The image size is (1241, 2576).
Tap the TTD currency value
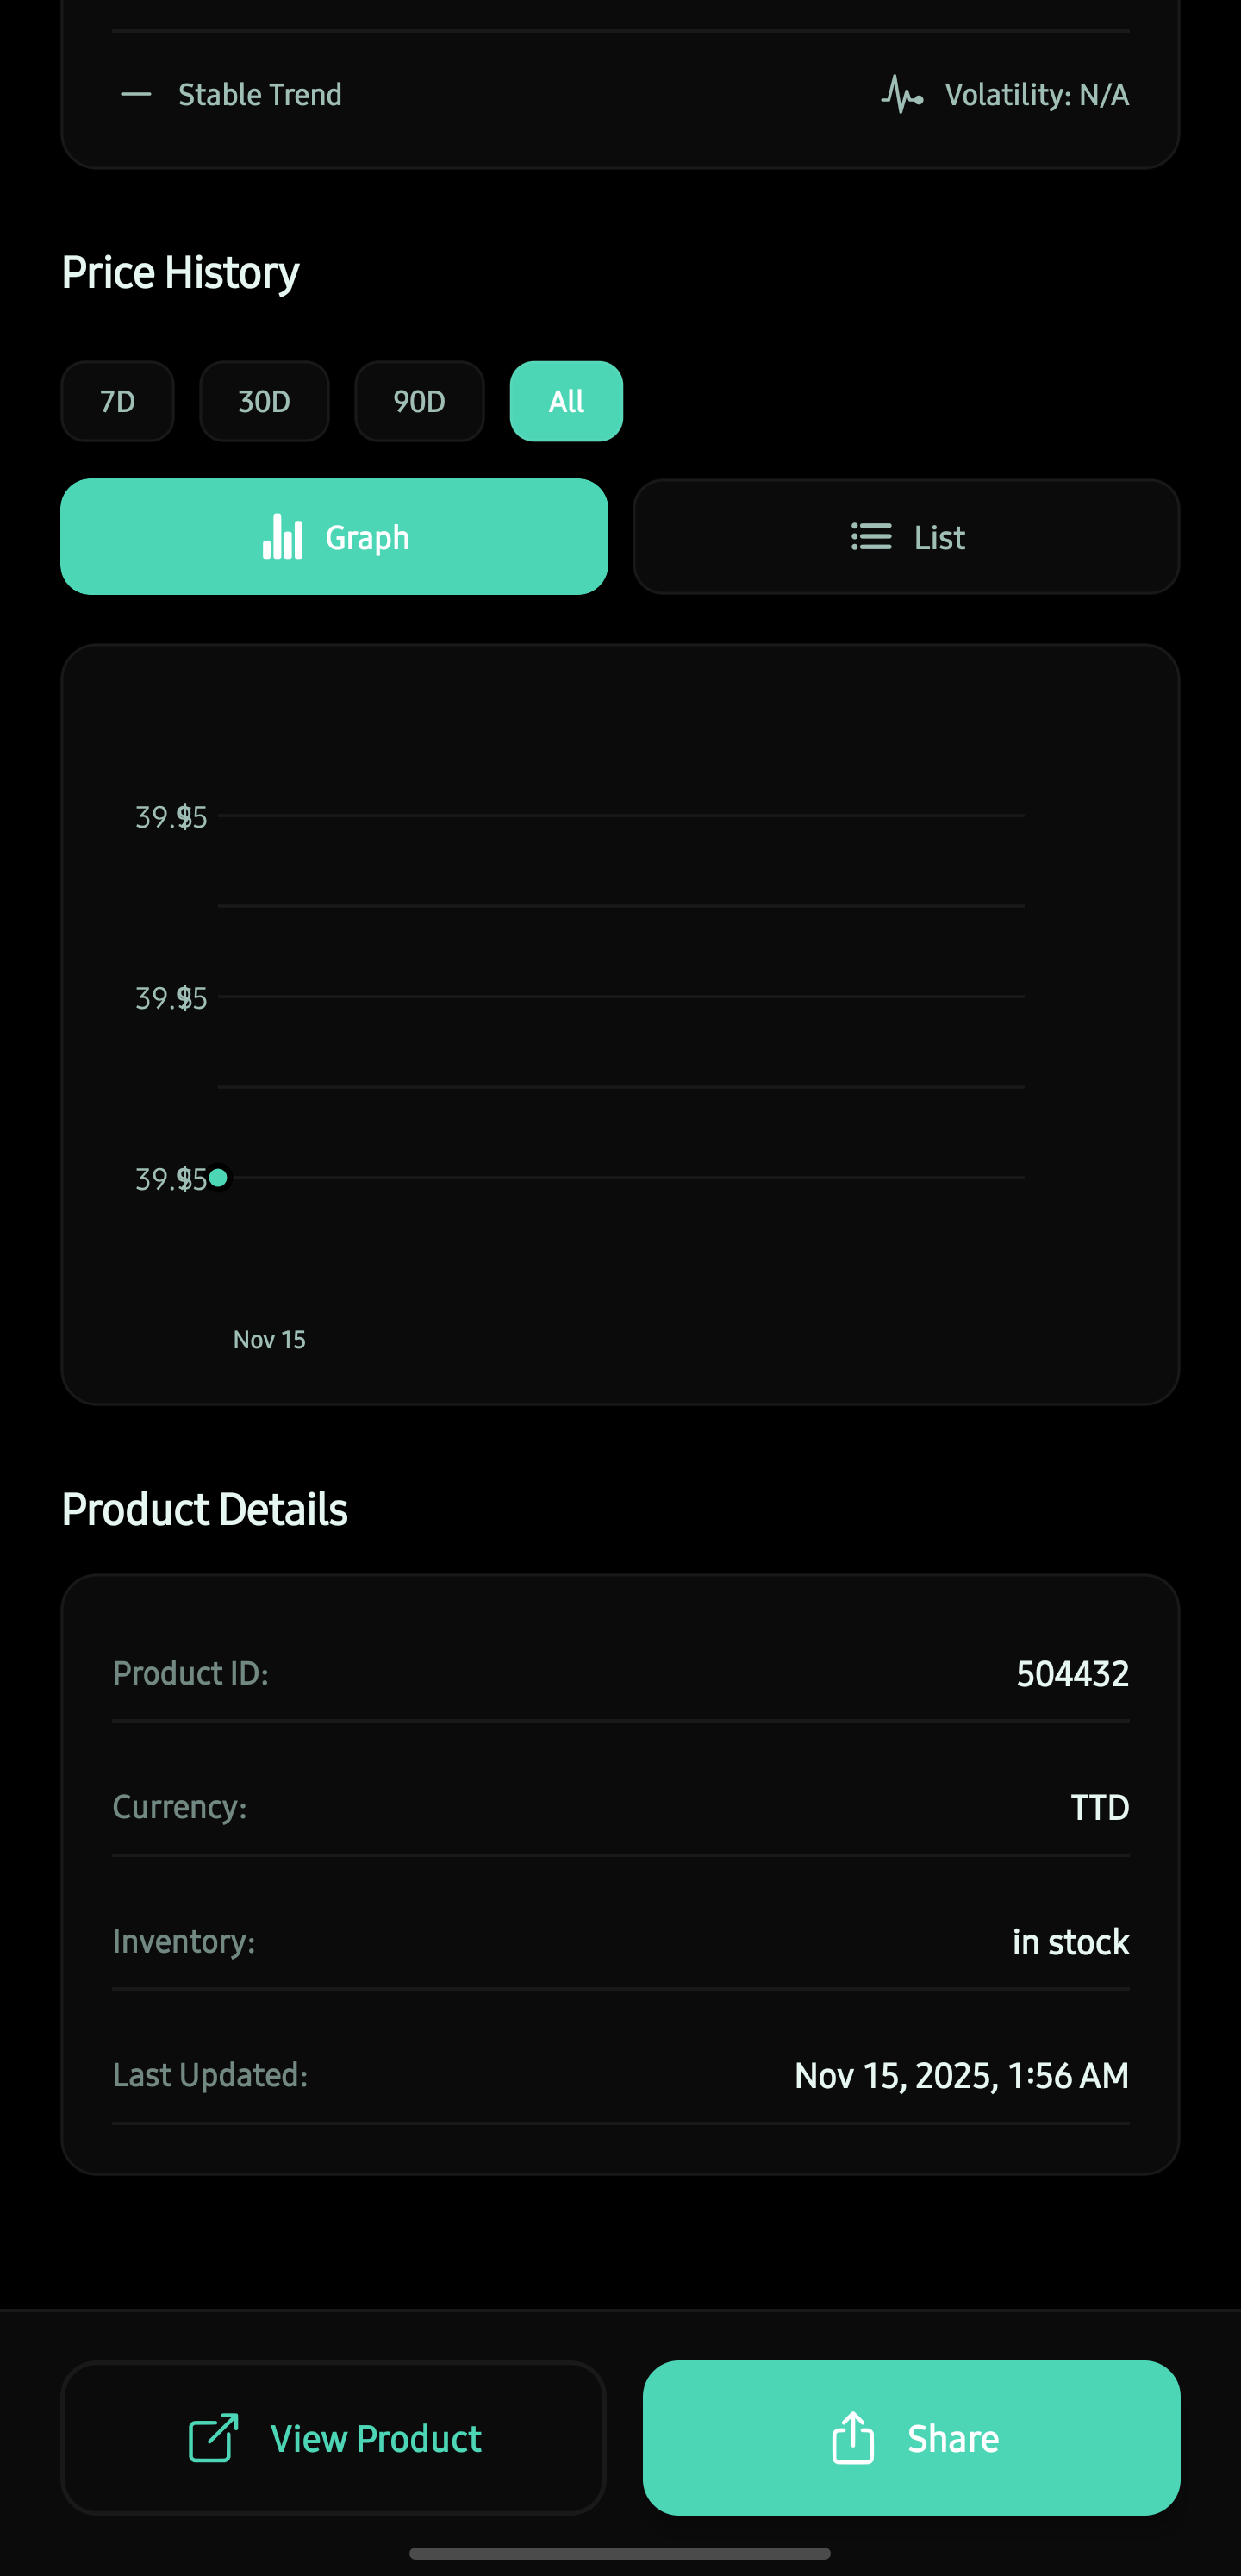(1099, 1808)
